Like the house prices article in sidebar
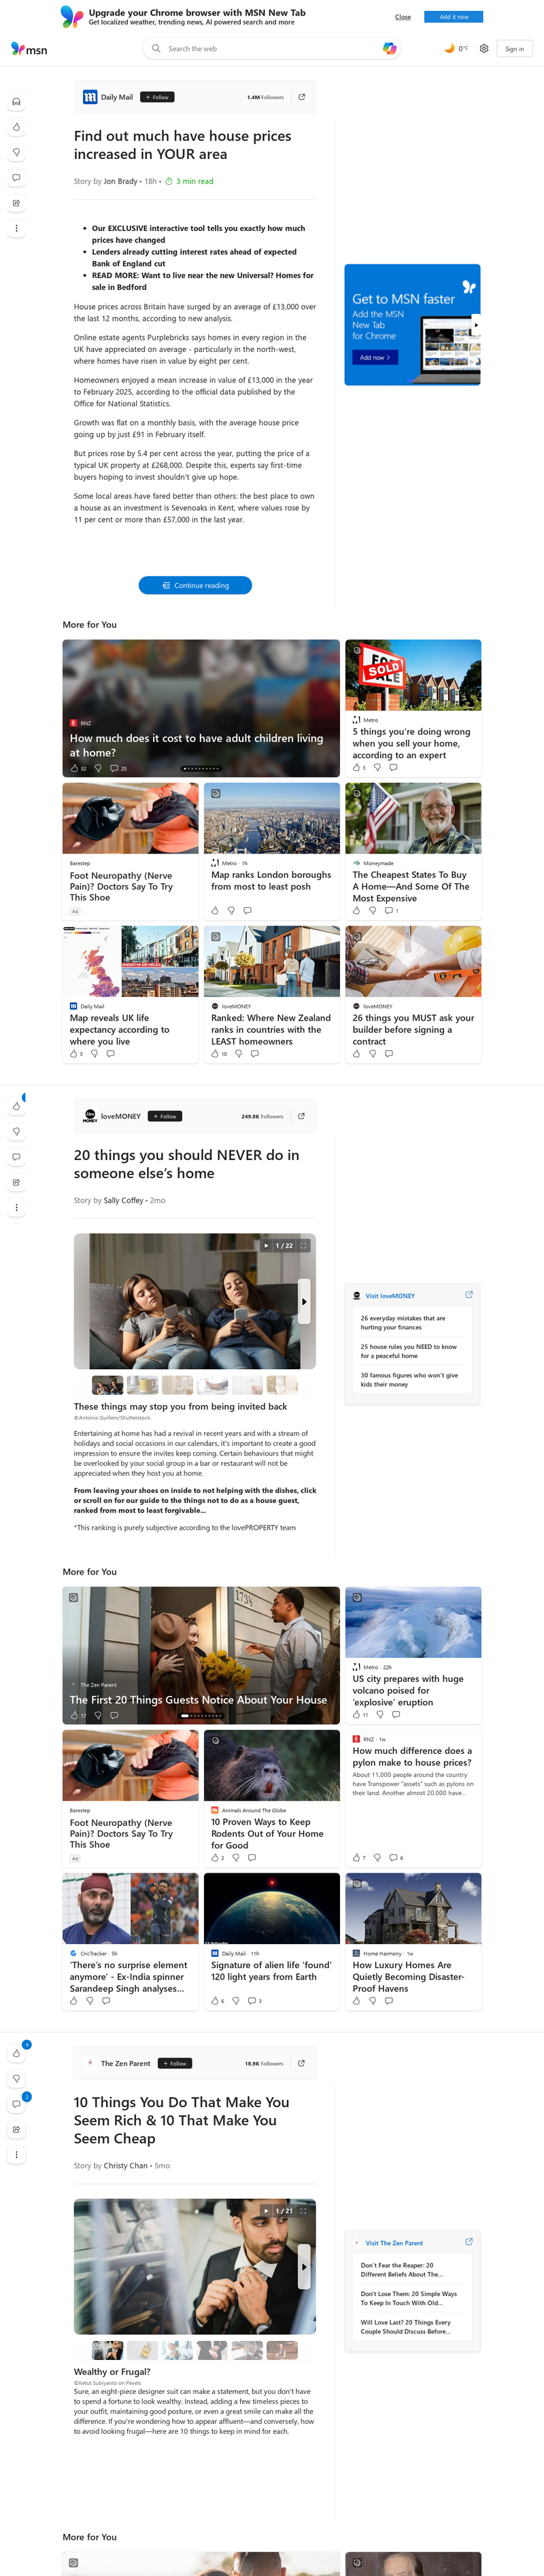 coord(16,127)
